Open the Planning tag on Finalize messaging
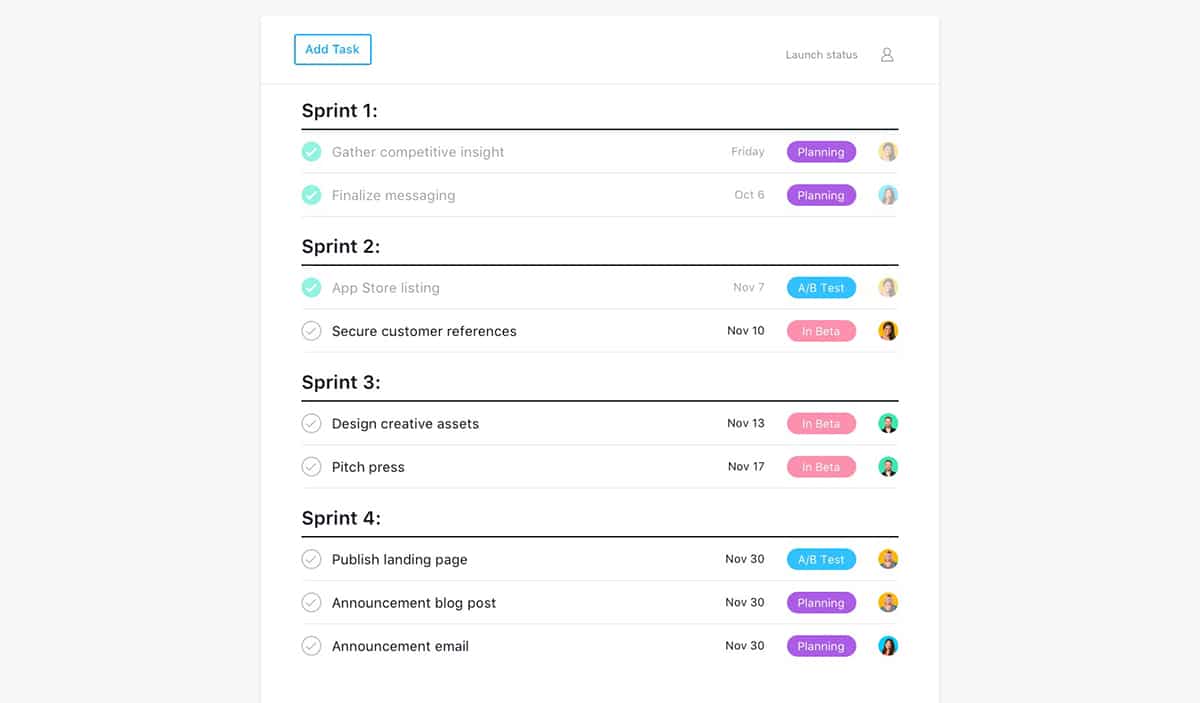The height and width of the screenshot is (703, 1200). [x=821, y=196]
